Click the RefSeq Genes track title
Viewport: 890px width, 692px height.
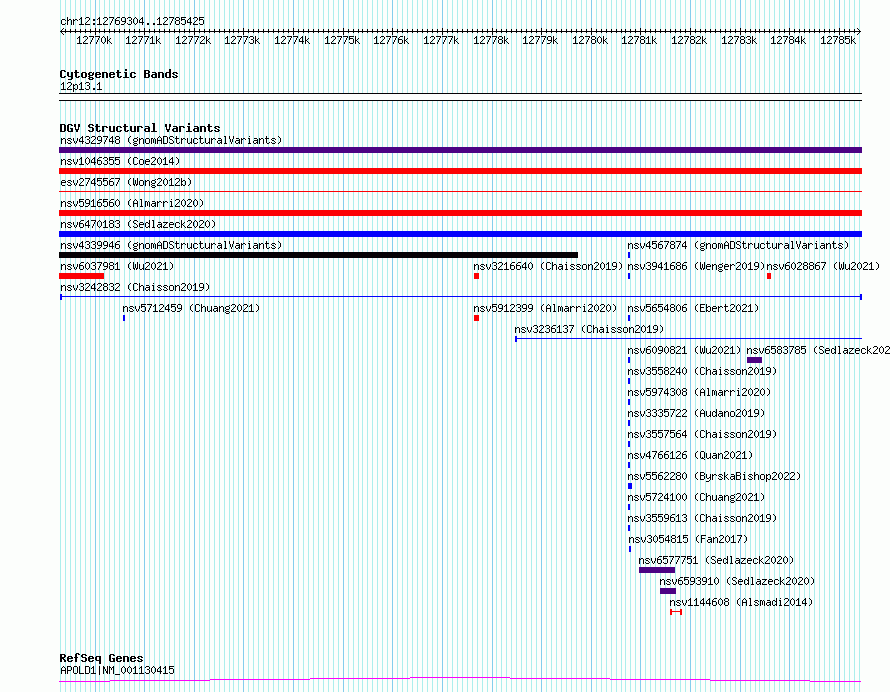[101, 659]
